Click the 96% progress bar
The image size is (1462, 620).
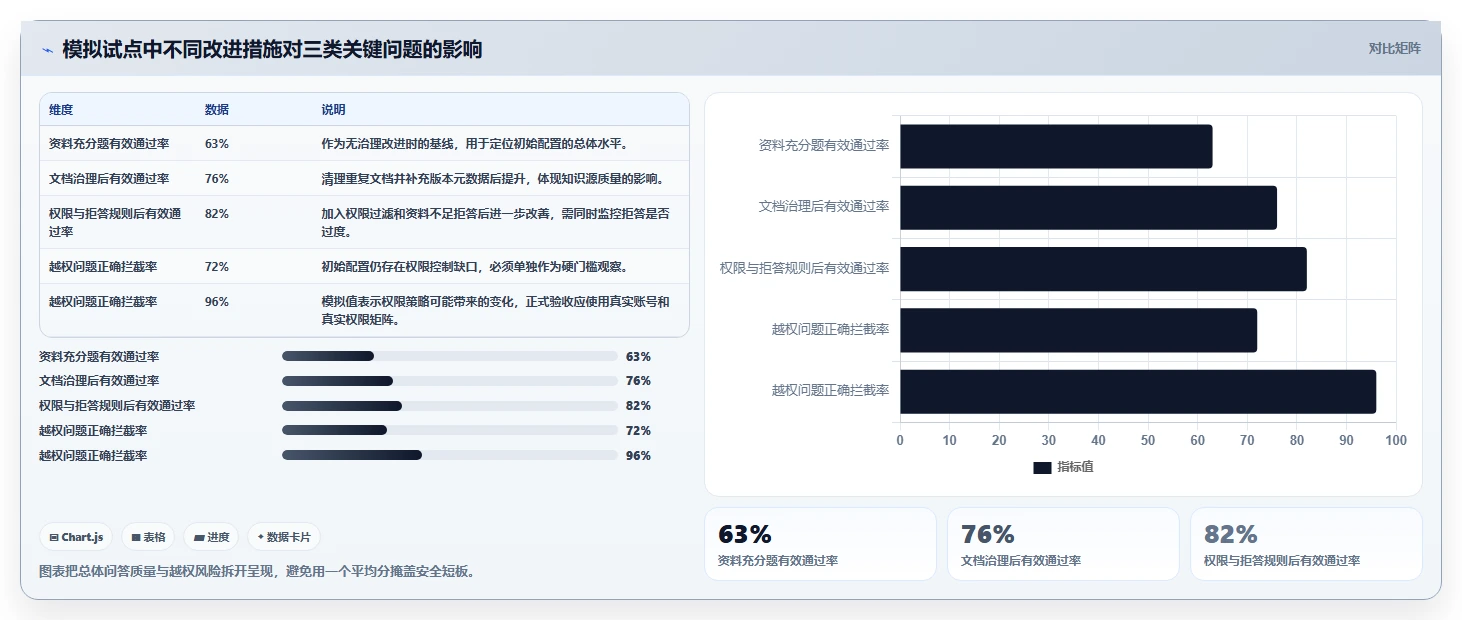click(x=449, y=455)
